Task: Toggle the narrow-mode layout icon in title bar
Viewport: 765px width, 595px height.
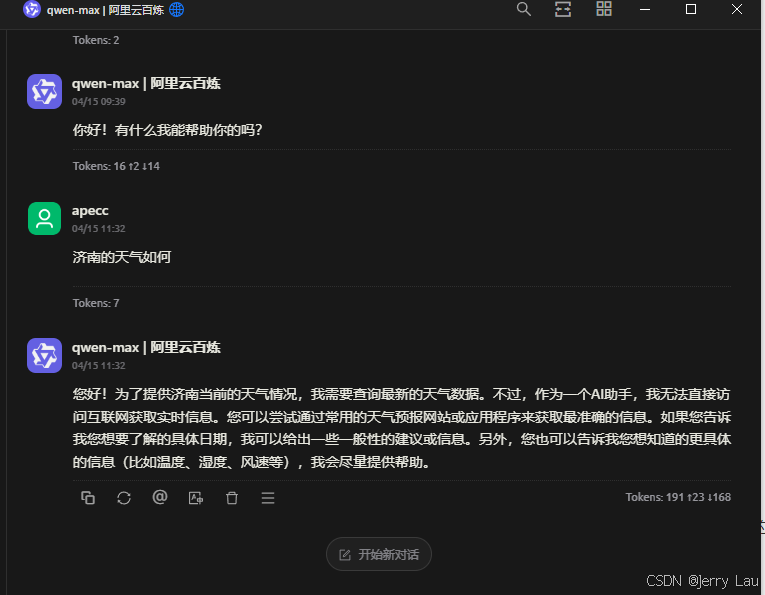Action: pos(563,9)
